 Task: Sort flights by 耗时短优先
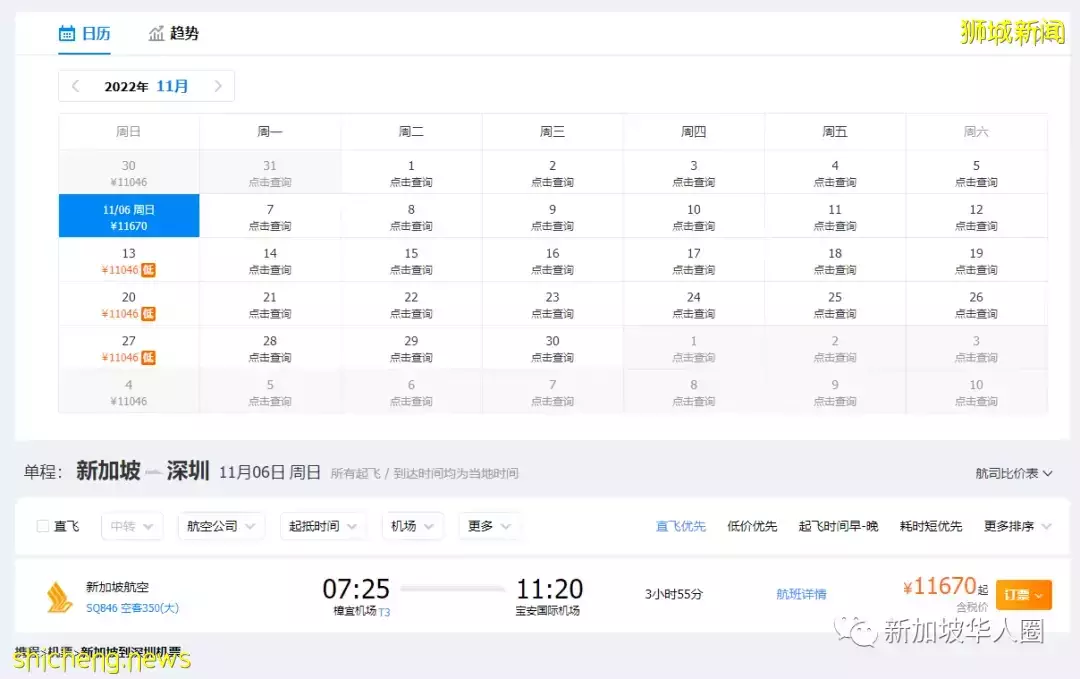(930, 526)
